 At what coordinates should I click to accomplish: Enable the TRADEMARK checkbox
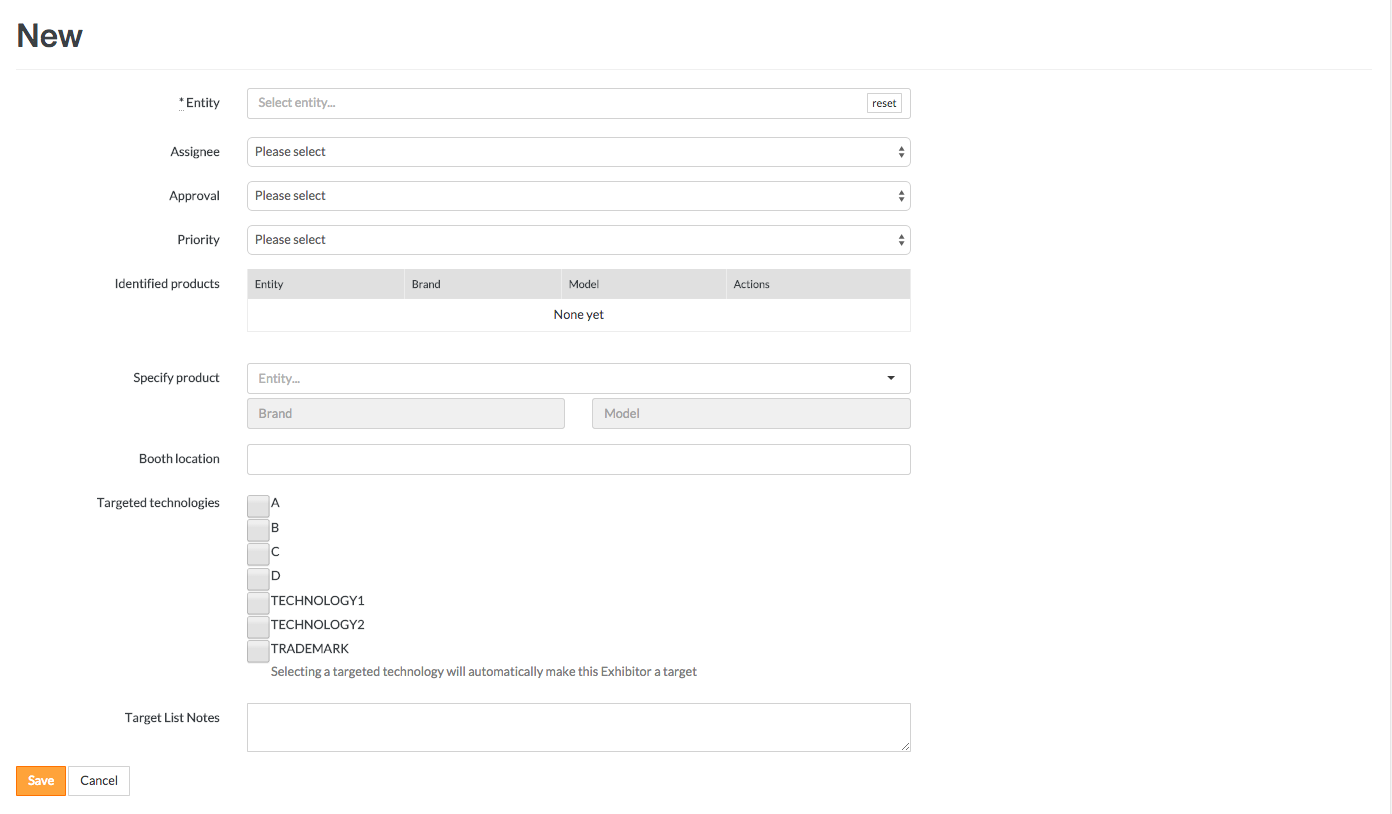point(258,651)
